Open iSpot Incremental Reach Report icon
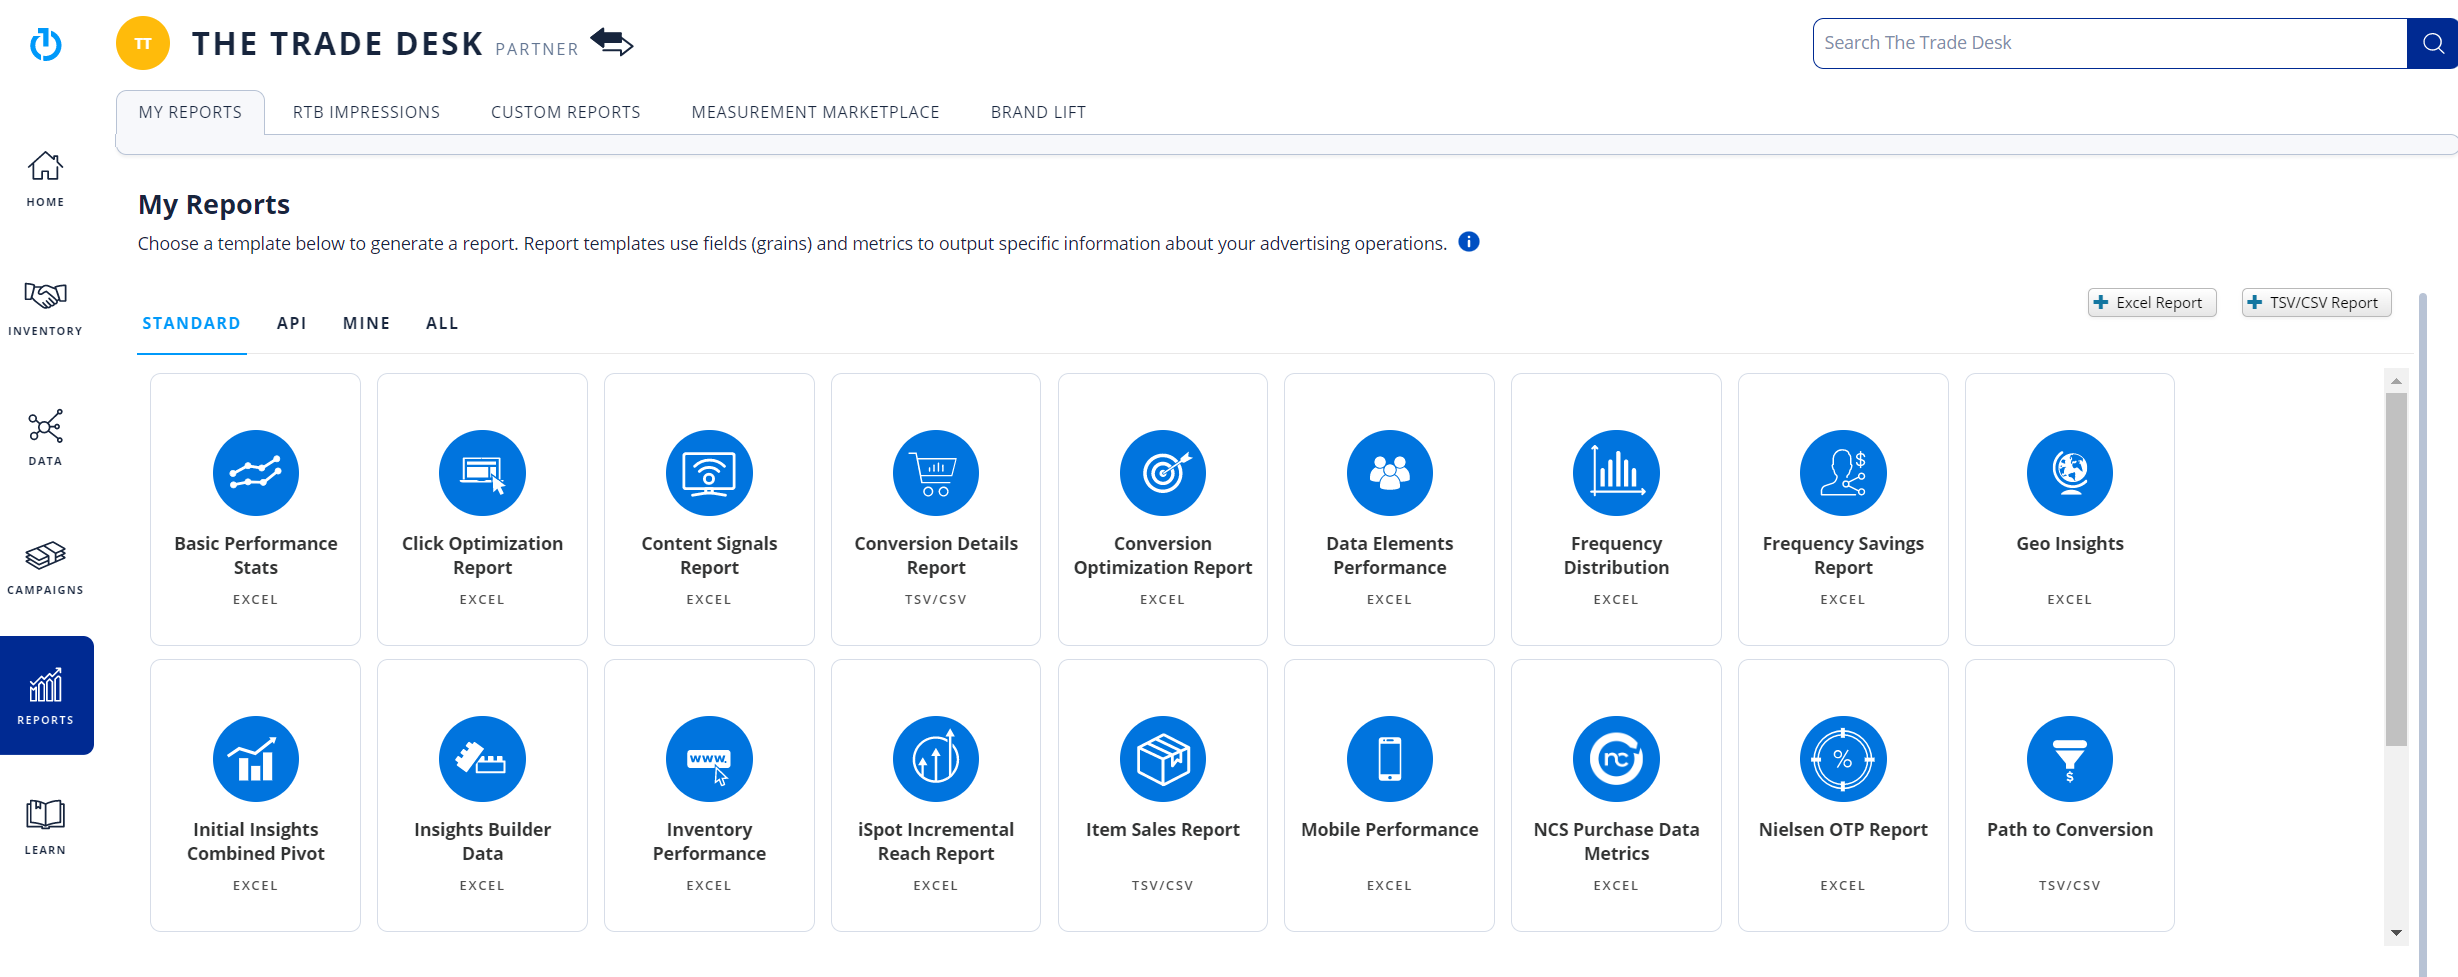 (936, 759)
